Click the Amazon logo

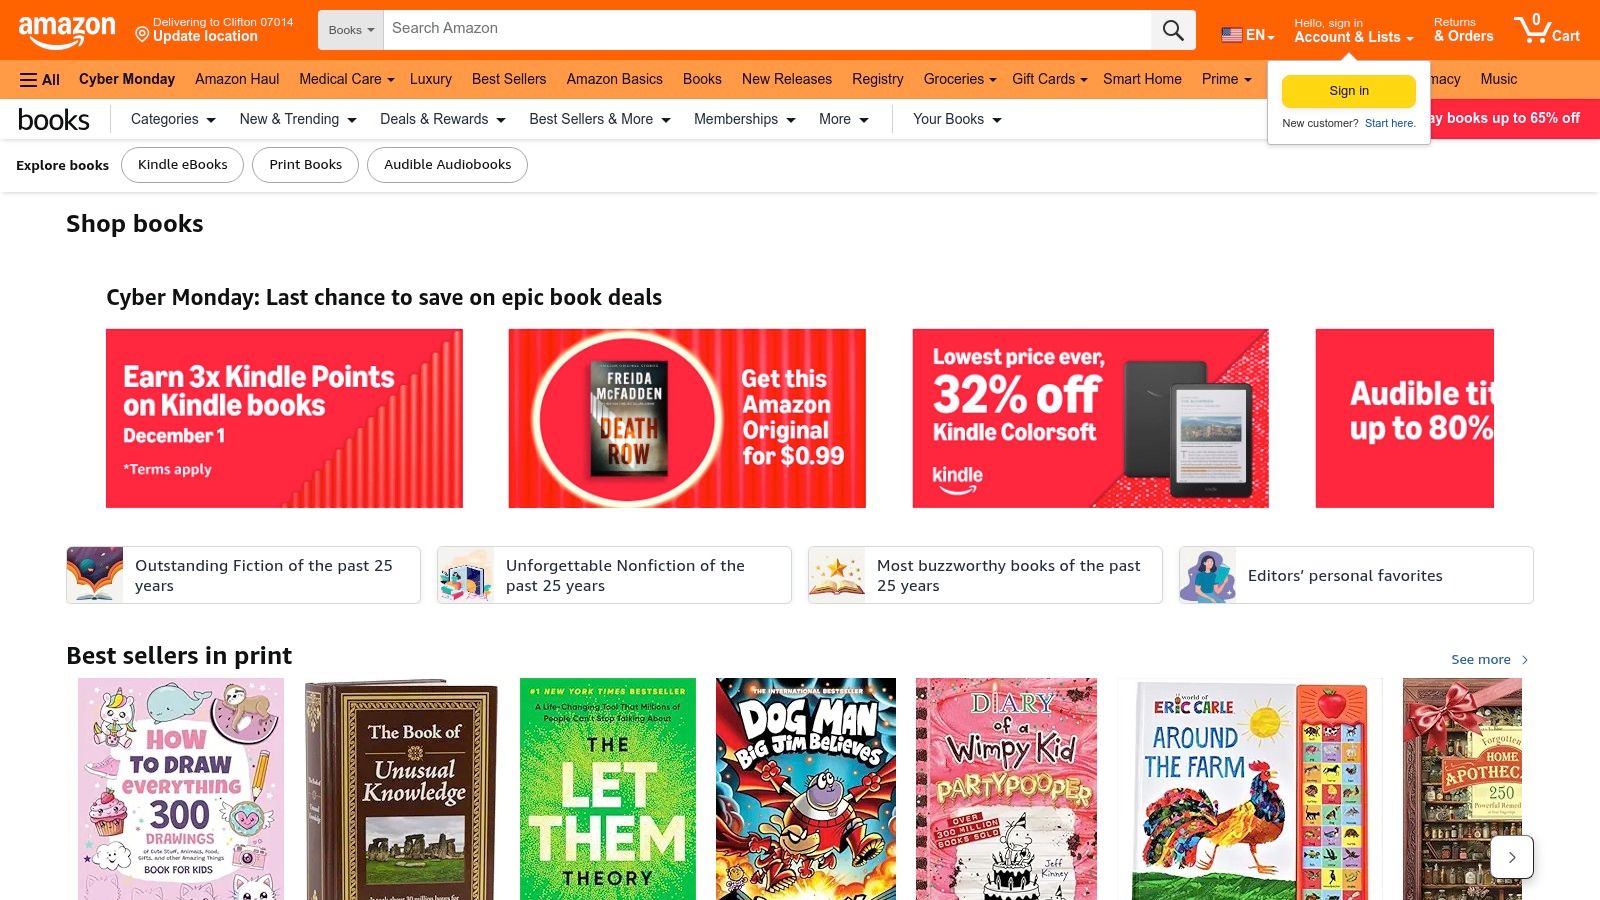[67, 30]
